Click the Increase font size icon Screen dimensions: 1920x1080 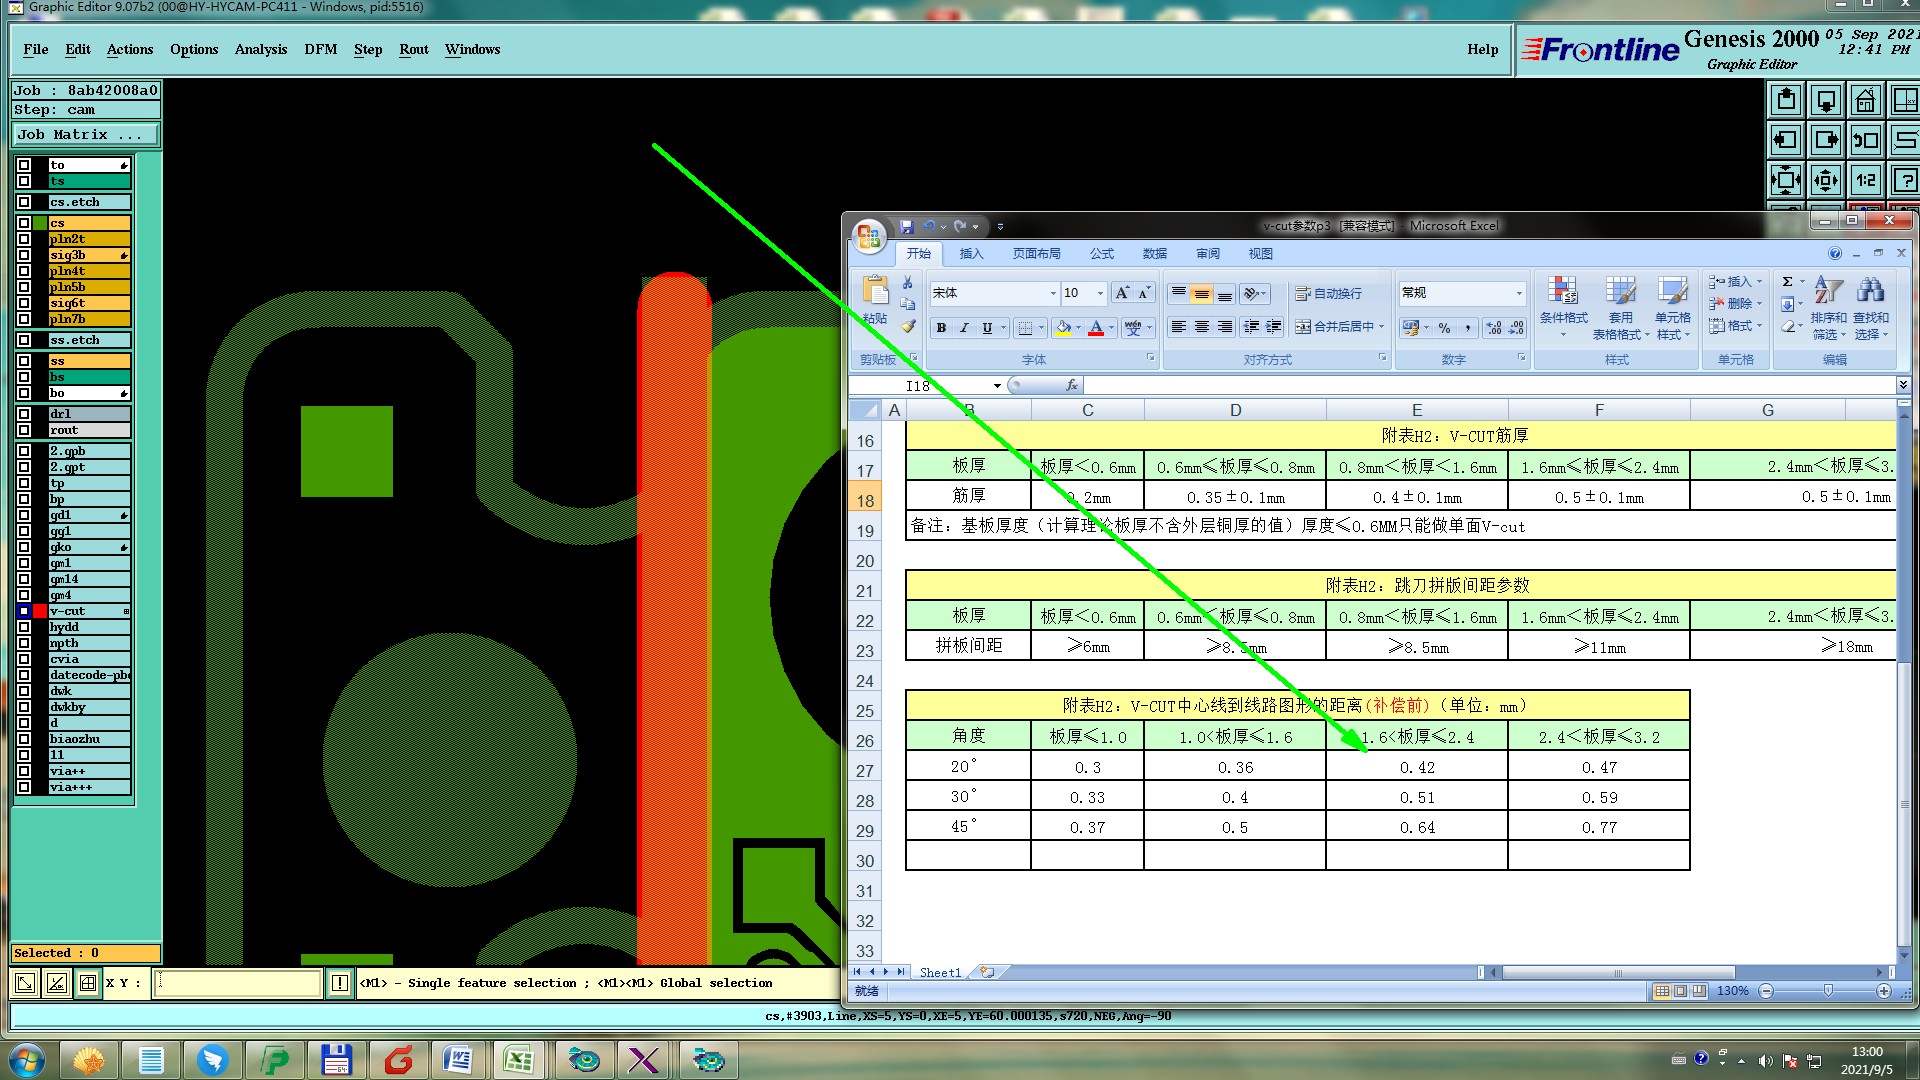[x=1122, y=293]
